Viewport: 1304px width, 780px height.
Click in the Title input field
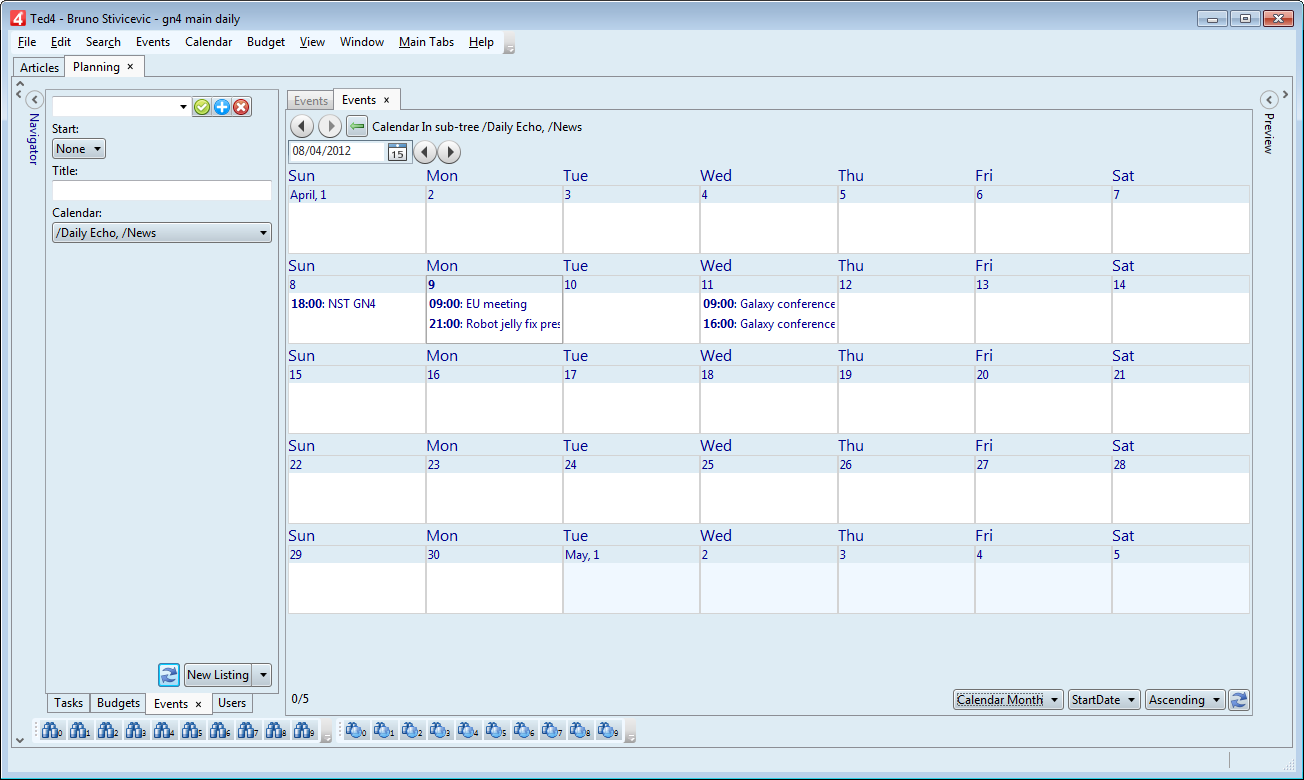[x=162, y=190]
